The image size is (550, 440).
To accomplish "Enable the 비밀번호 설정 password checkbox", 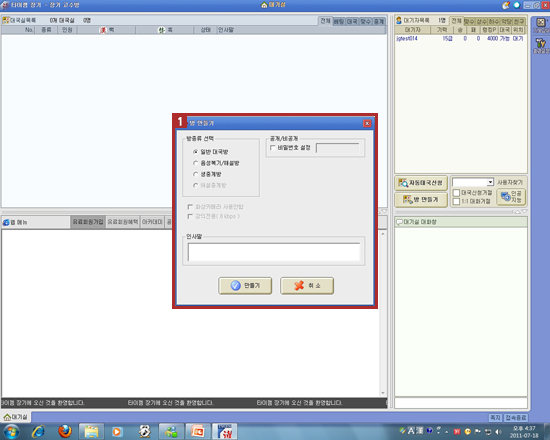I will [273, 148].
